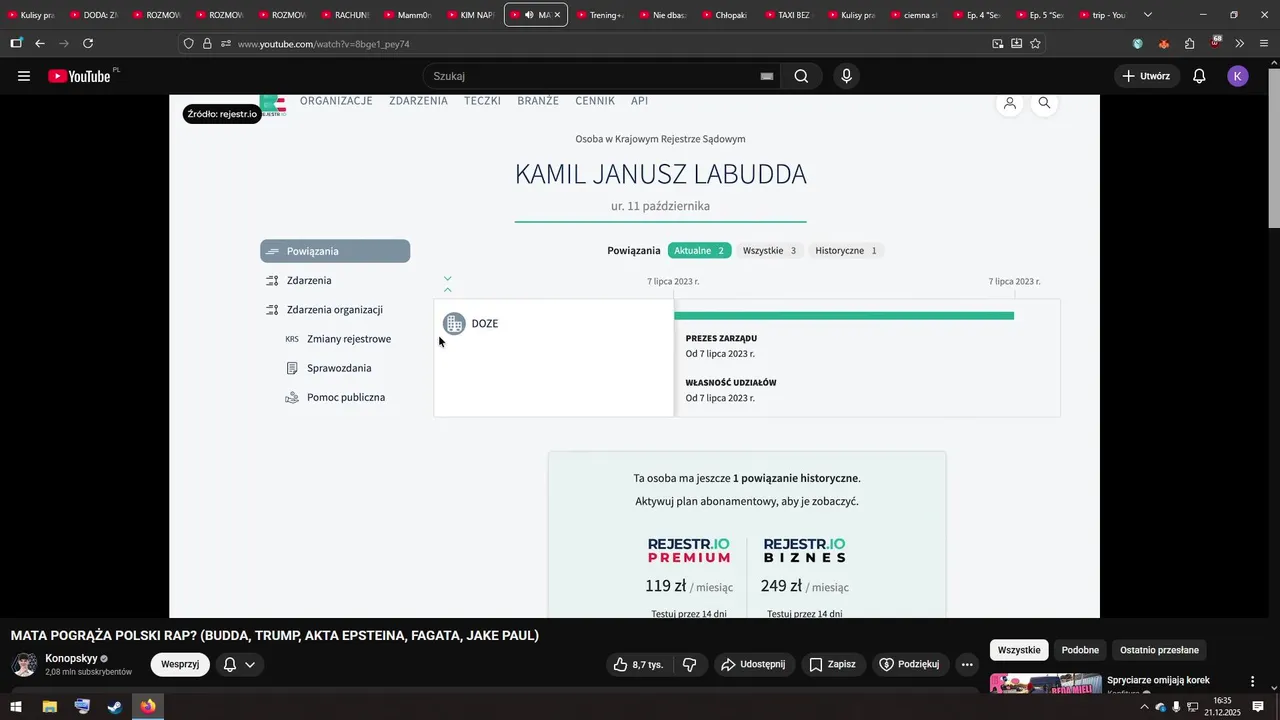Bookmark this page with the star icon
This screenshot has width=1280, height=720.
(1035, 43)
